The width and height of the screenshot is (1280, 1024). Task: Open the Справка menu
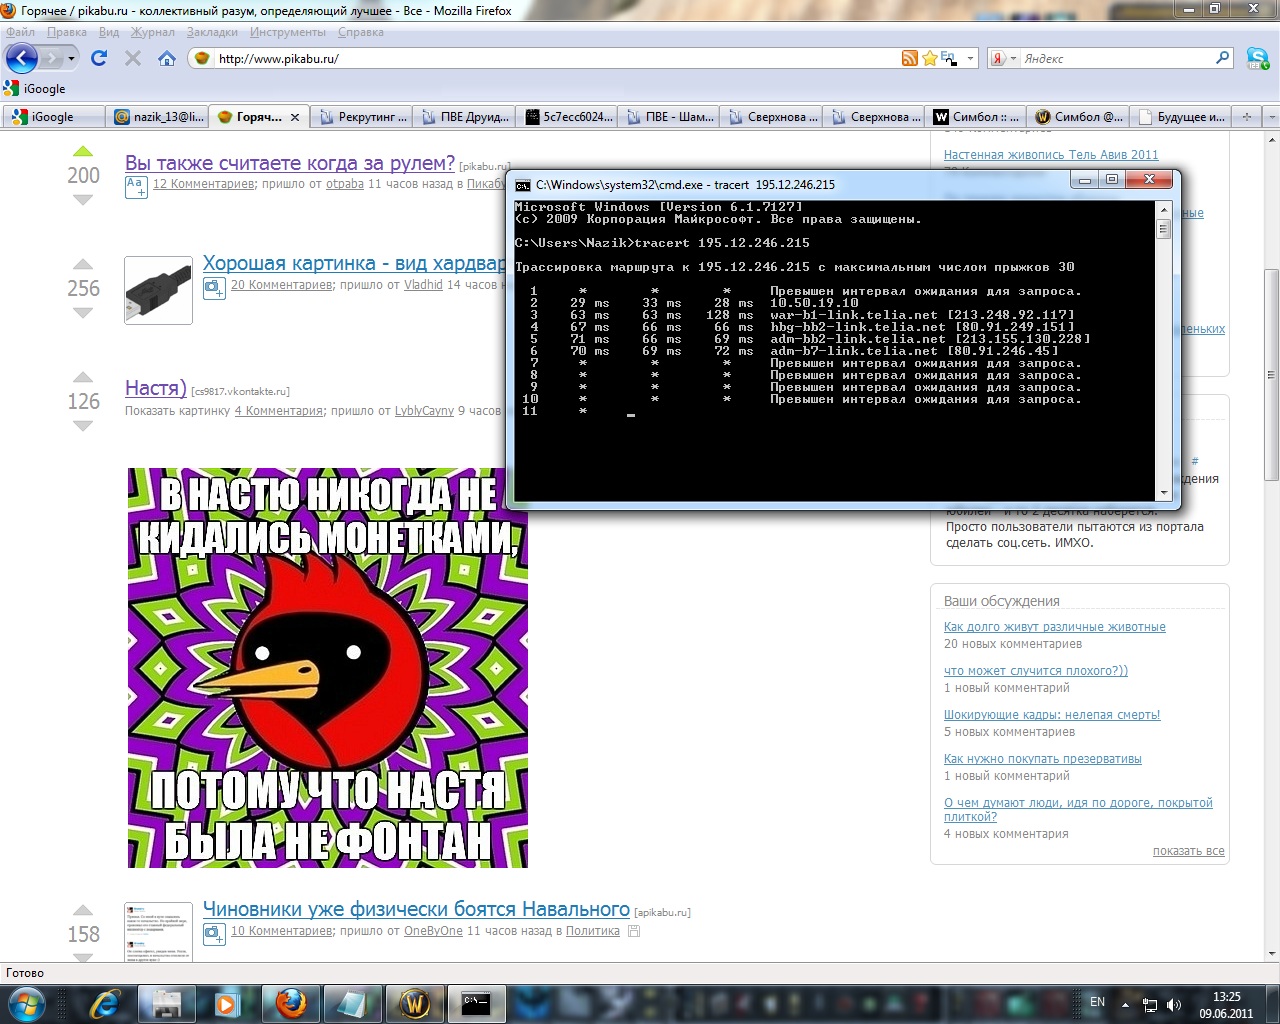coord(361,32)
